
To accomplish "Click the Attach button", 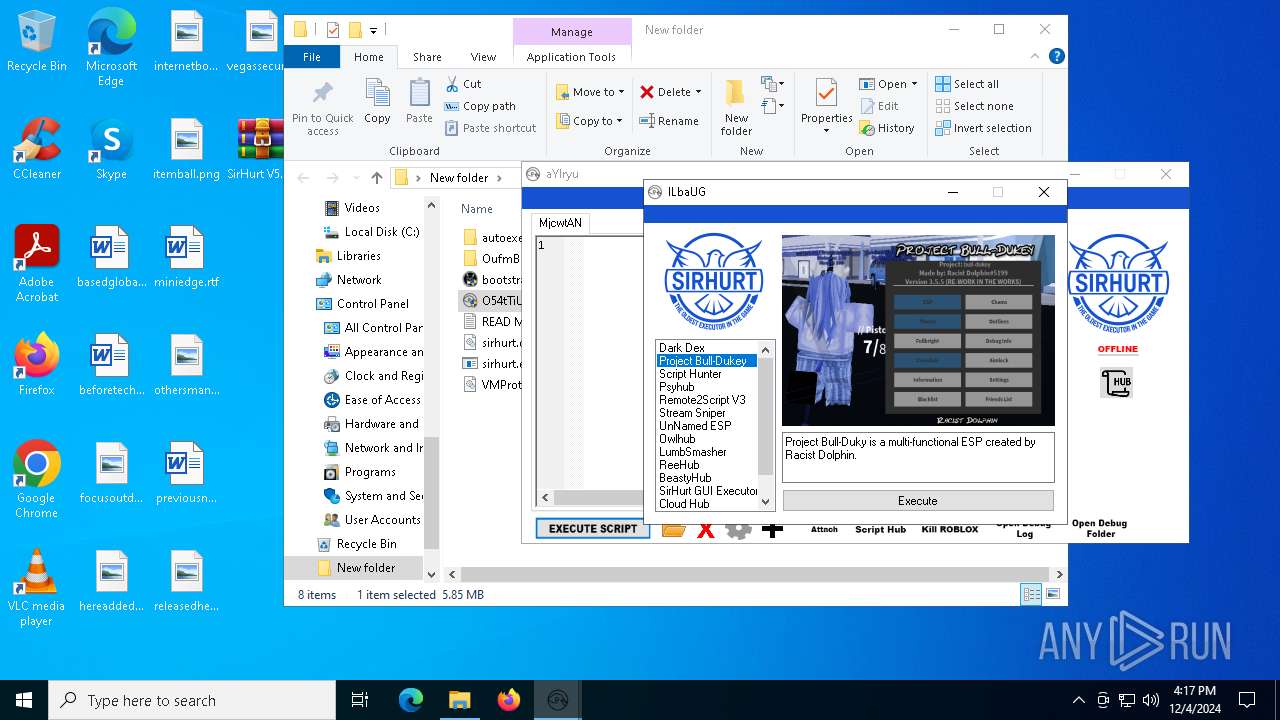I will tap(824, 529).
